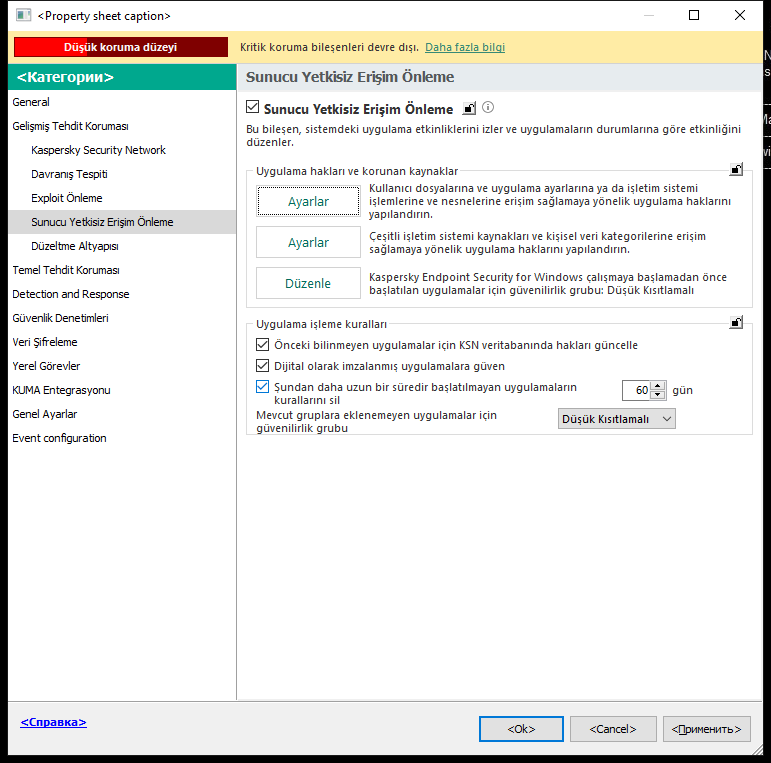
Task: Click the 60 days input field
Action: click(x=636, y=390)
